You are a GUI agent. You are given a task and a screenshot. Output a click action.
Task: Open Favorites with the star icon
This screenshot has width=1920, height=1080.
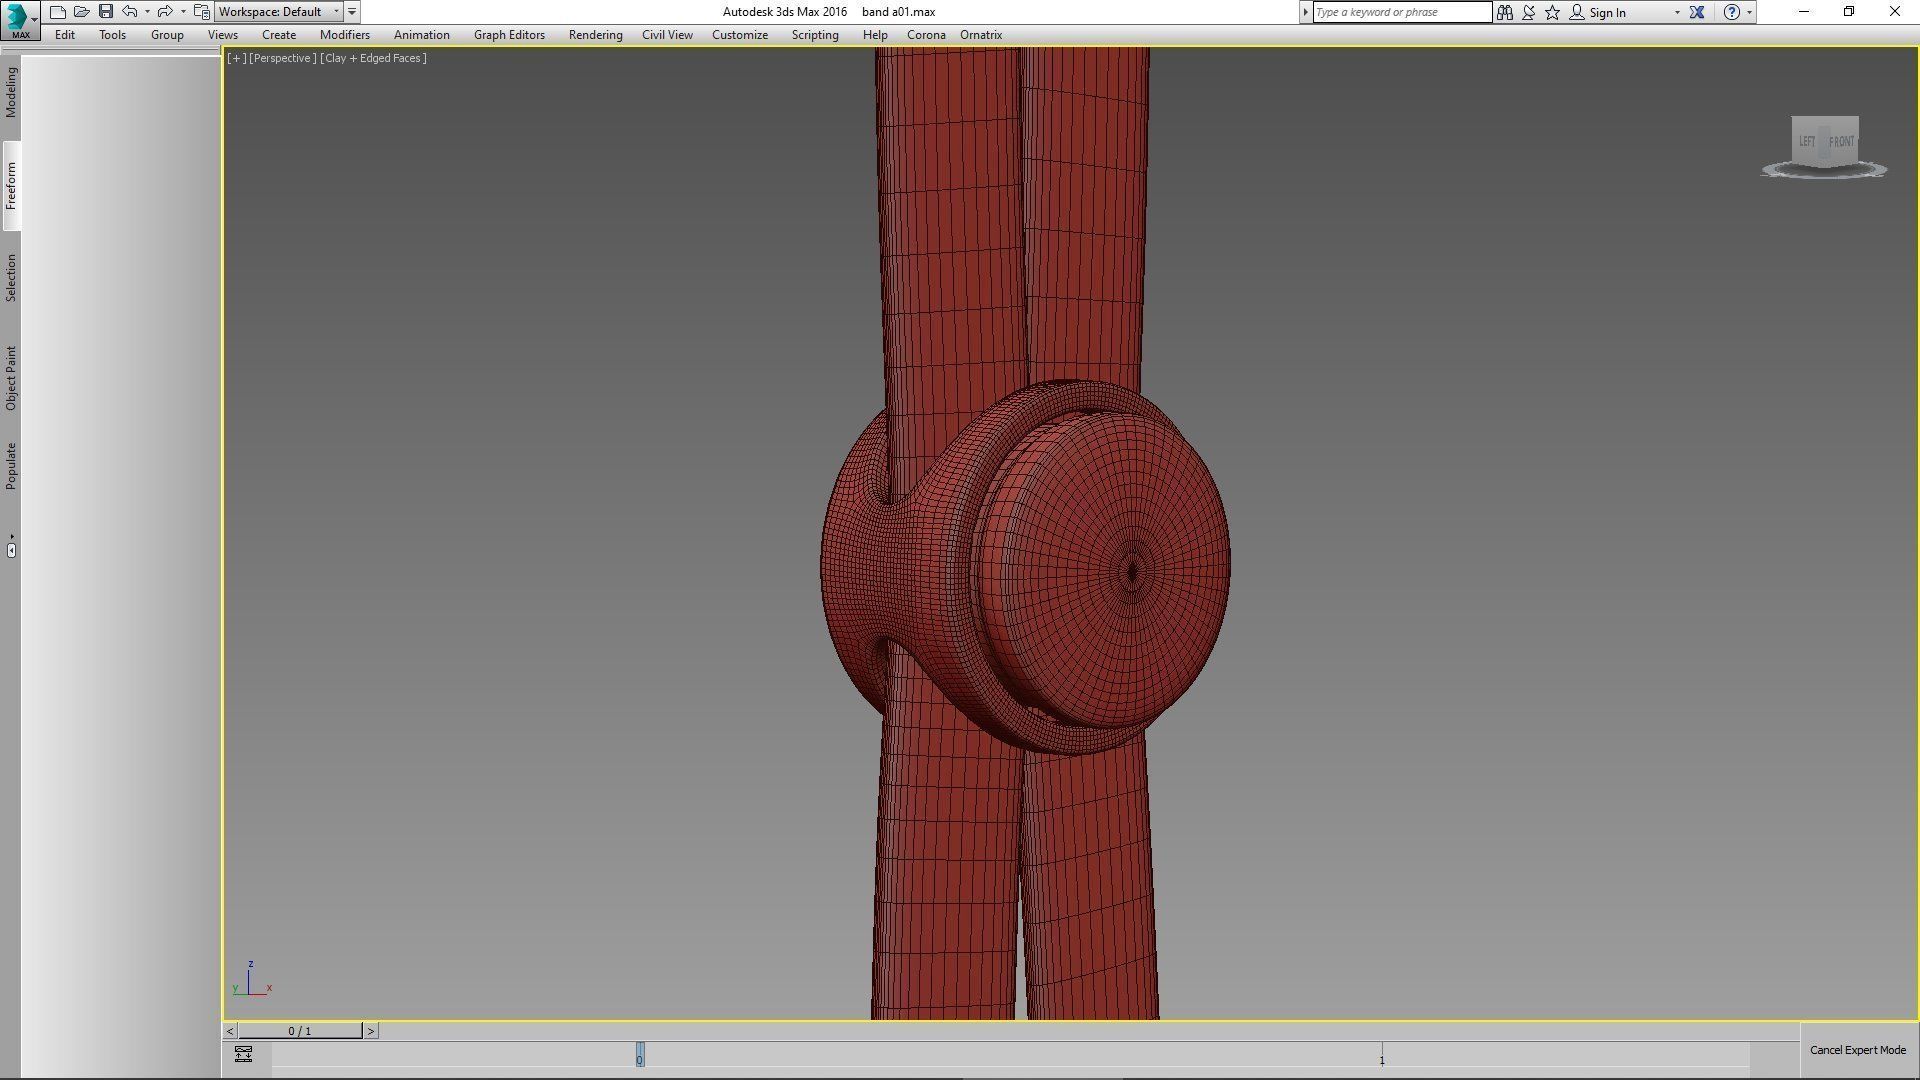click(x=1552, y=12)
